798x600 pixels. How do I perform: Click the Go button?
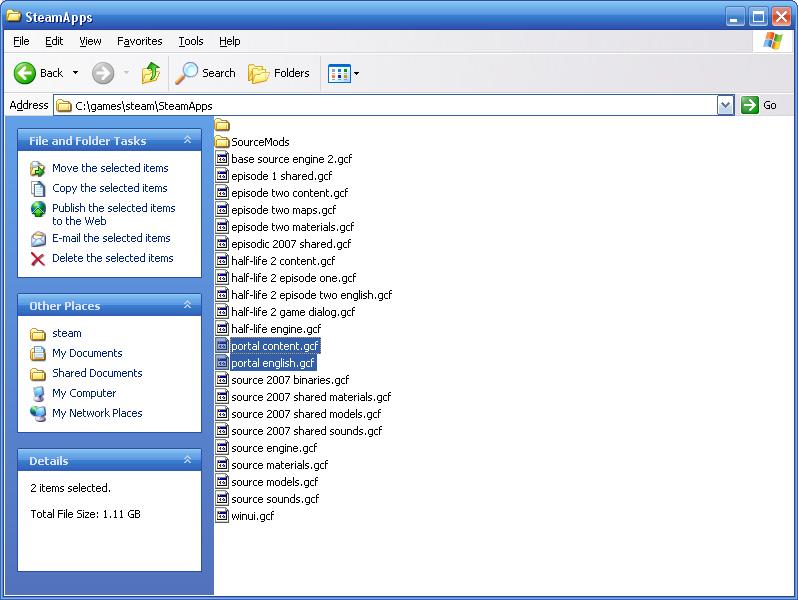tap(759, 105)
